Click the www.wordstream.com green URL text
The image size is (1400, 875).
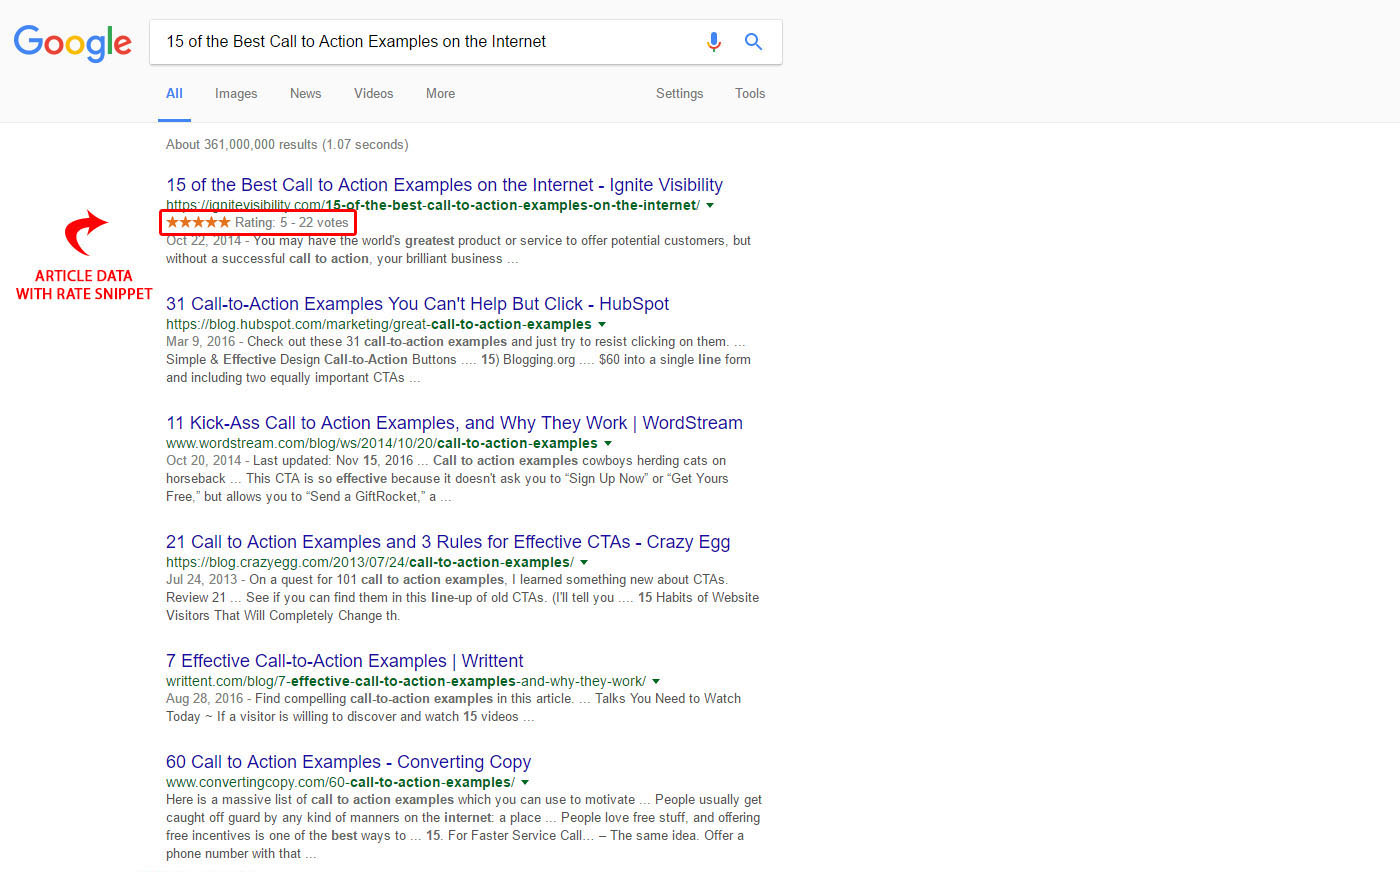tap(382, 443)
